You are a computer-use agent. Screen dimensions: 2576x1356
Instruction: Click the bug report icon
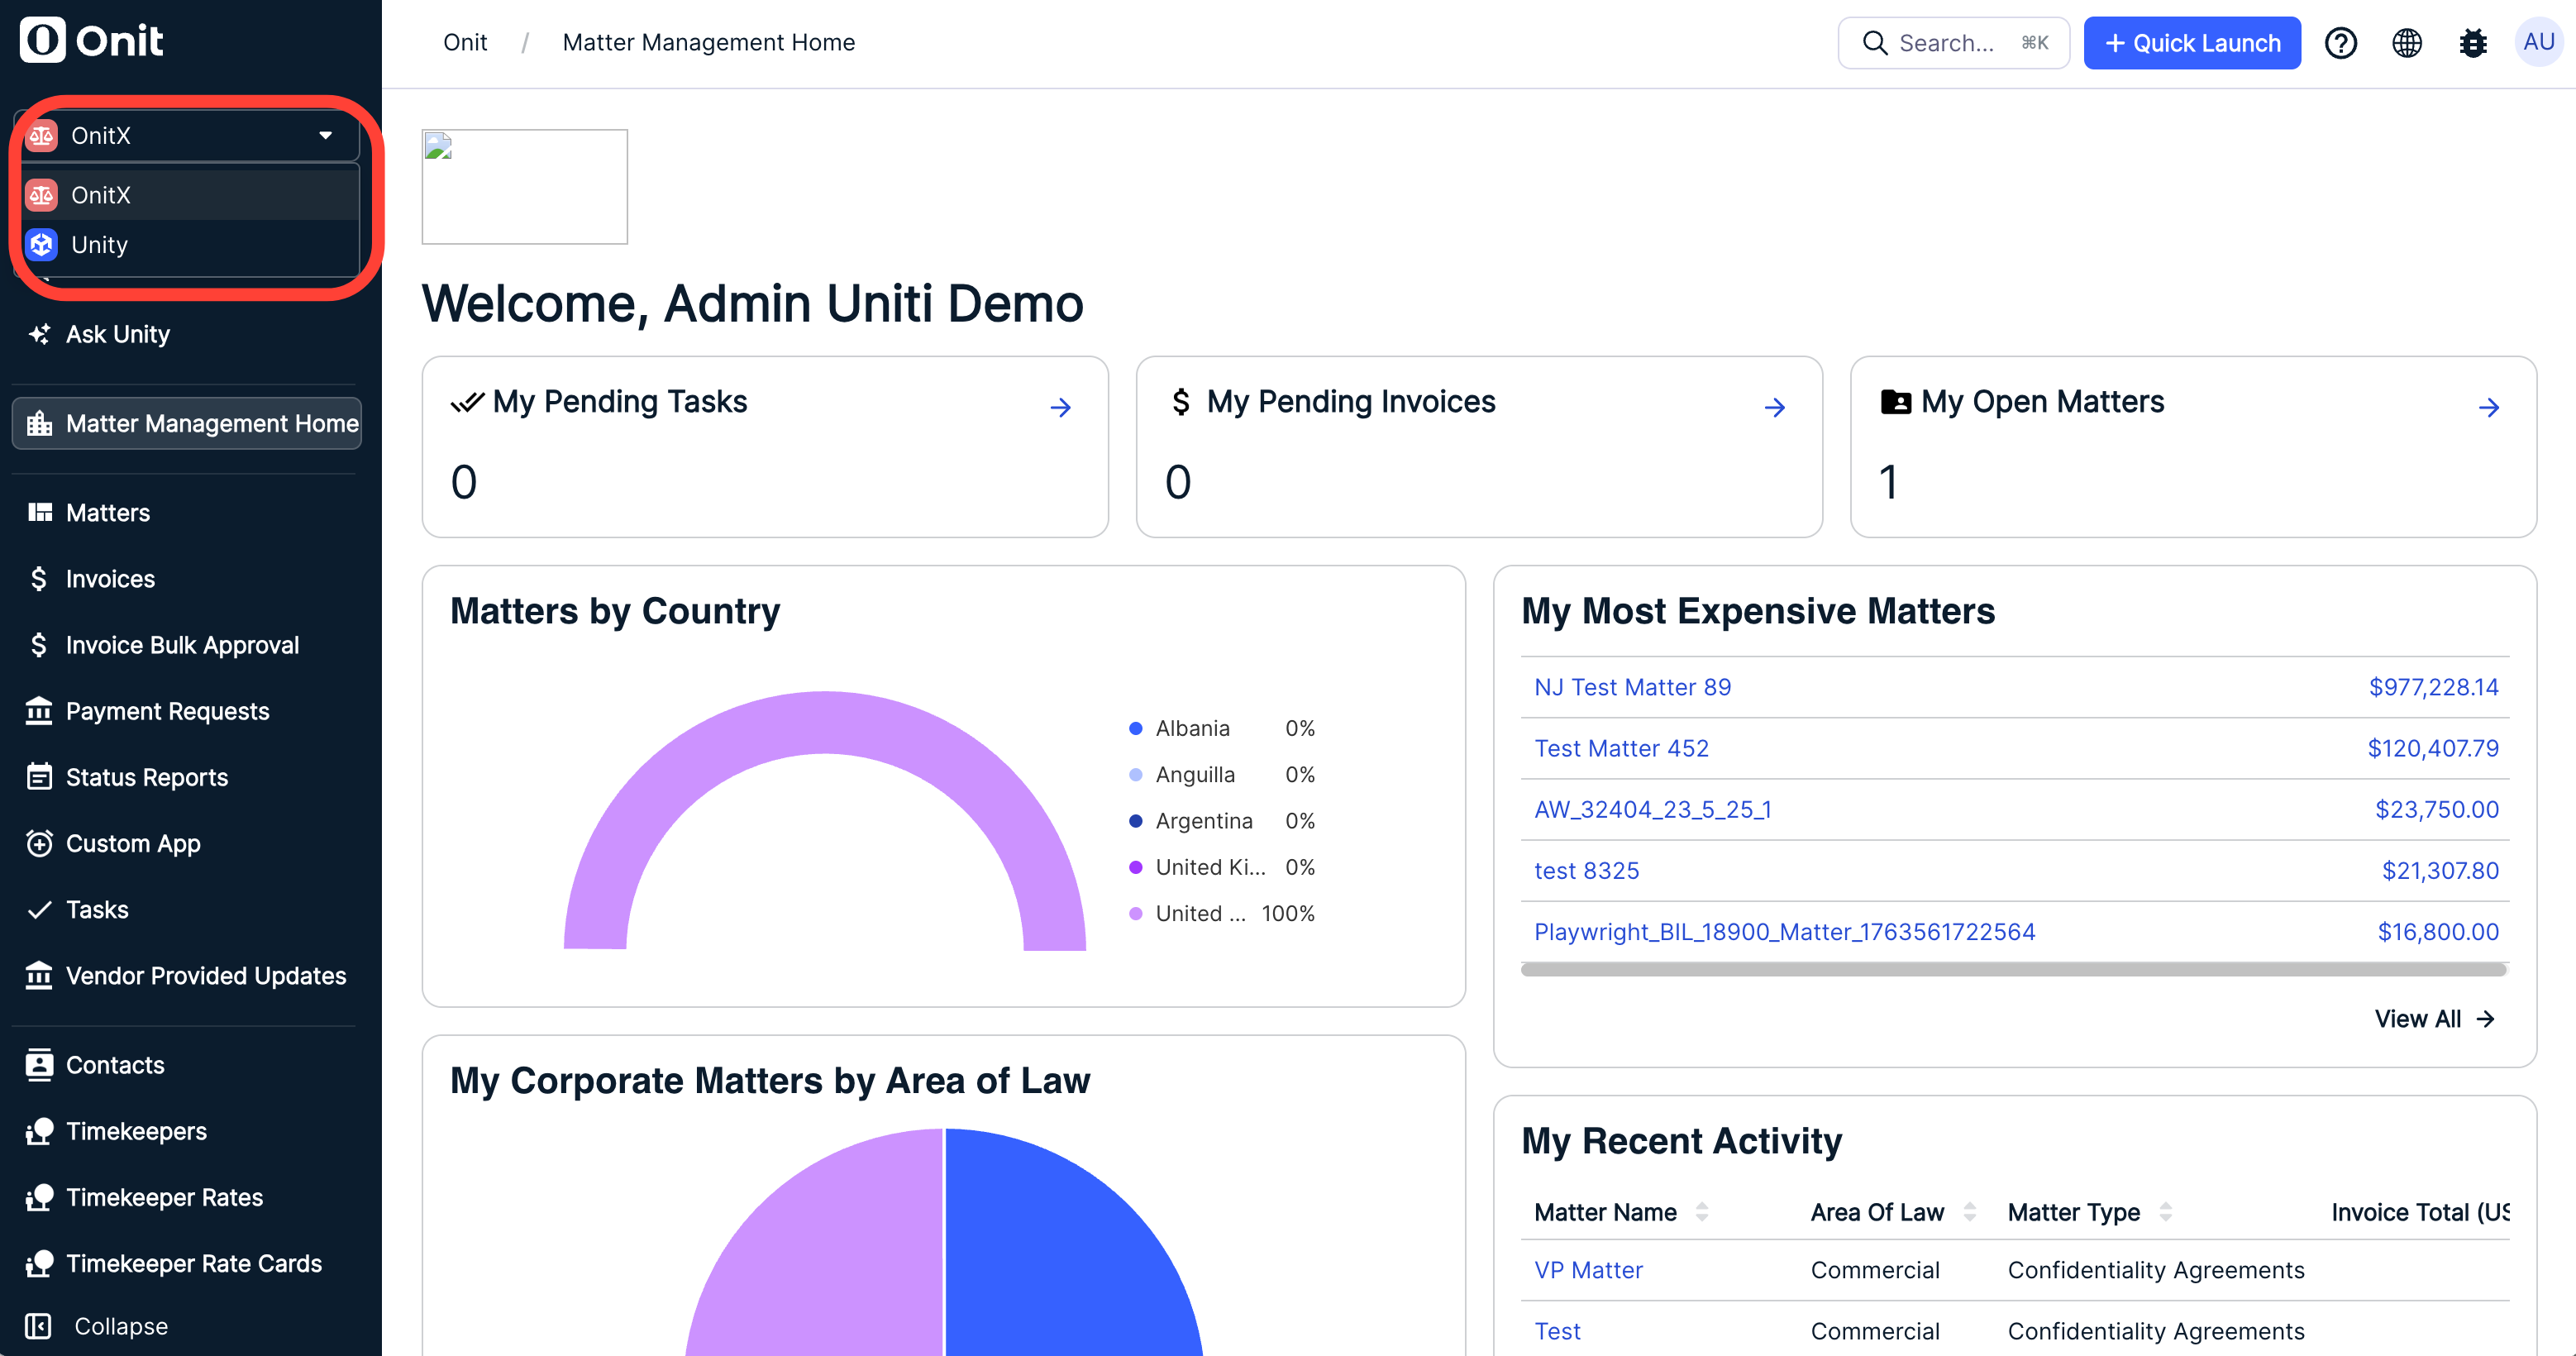[x=2472, y=43]
